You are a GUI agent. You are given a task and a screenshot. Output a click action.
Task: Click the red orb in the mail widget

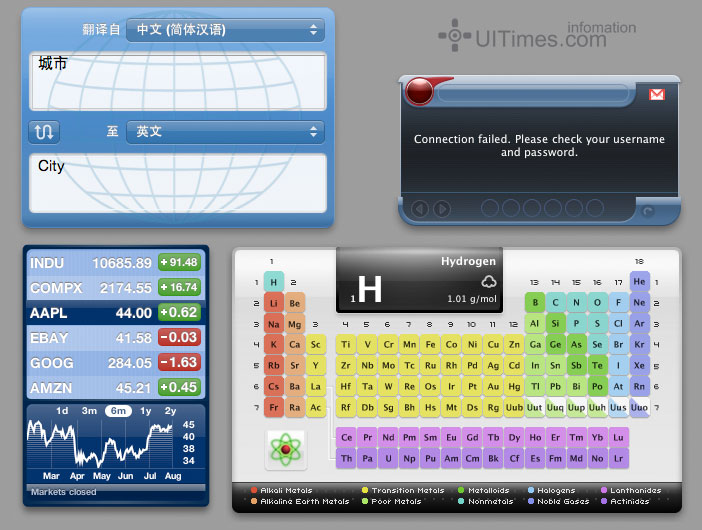coord(419,92)
